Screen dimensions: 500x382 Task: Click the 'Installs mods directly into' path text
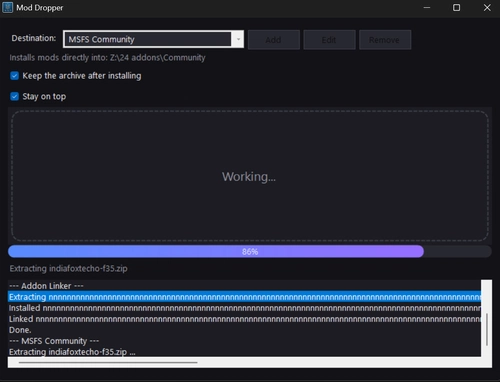coord(107,58)
